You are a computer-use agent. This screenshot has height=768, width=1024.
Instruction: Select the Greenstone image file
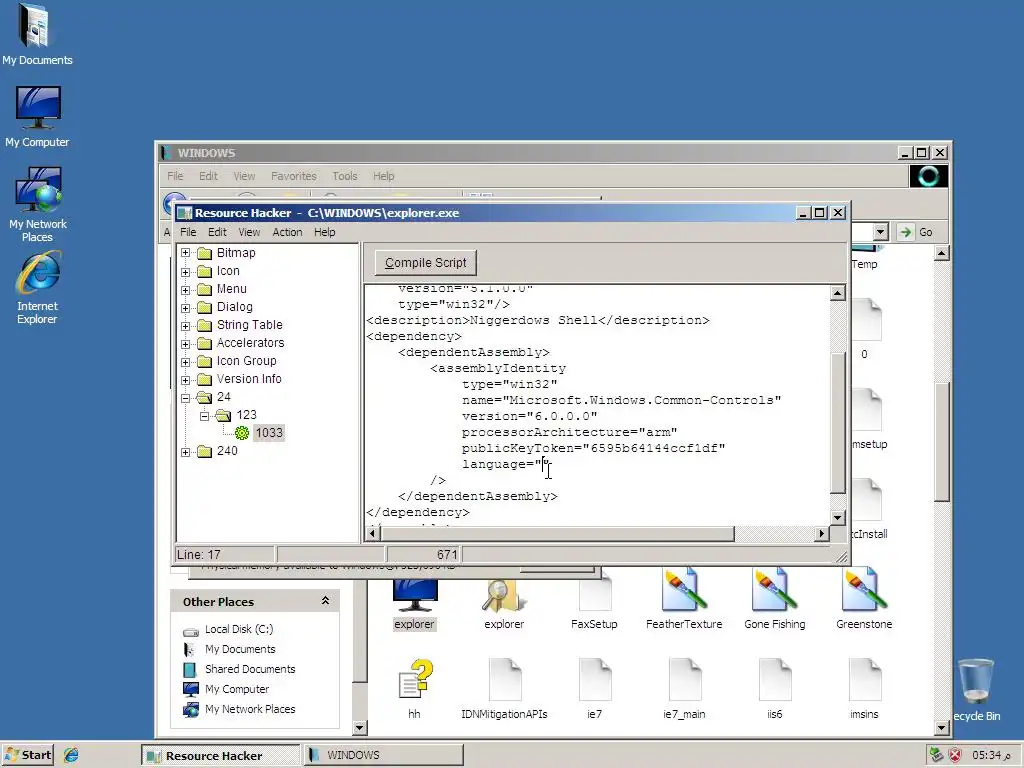[x=864, y=600]
